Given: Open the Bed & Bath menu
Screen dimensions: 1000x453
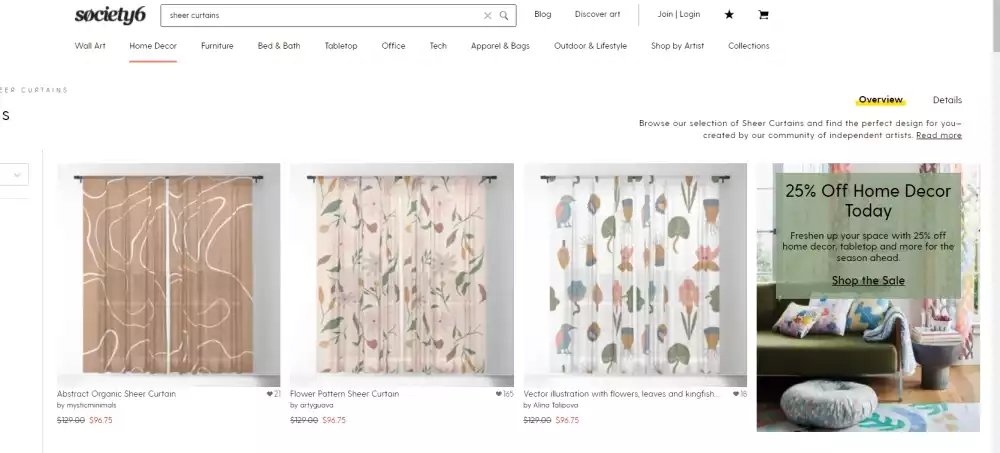Looking at the screenshot, I should pyautogui.click(x=279, y=46).
